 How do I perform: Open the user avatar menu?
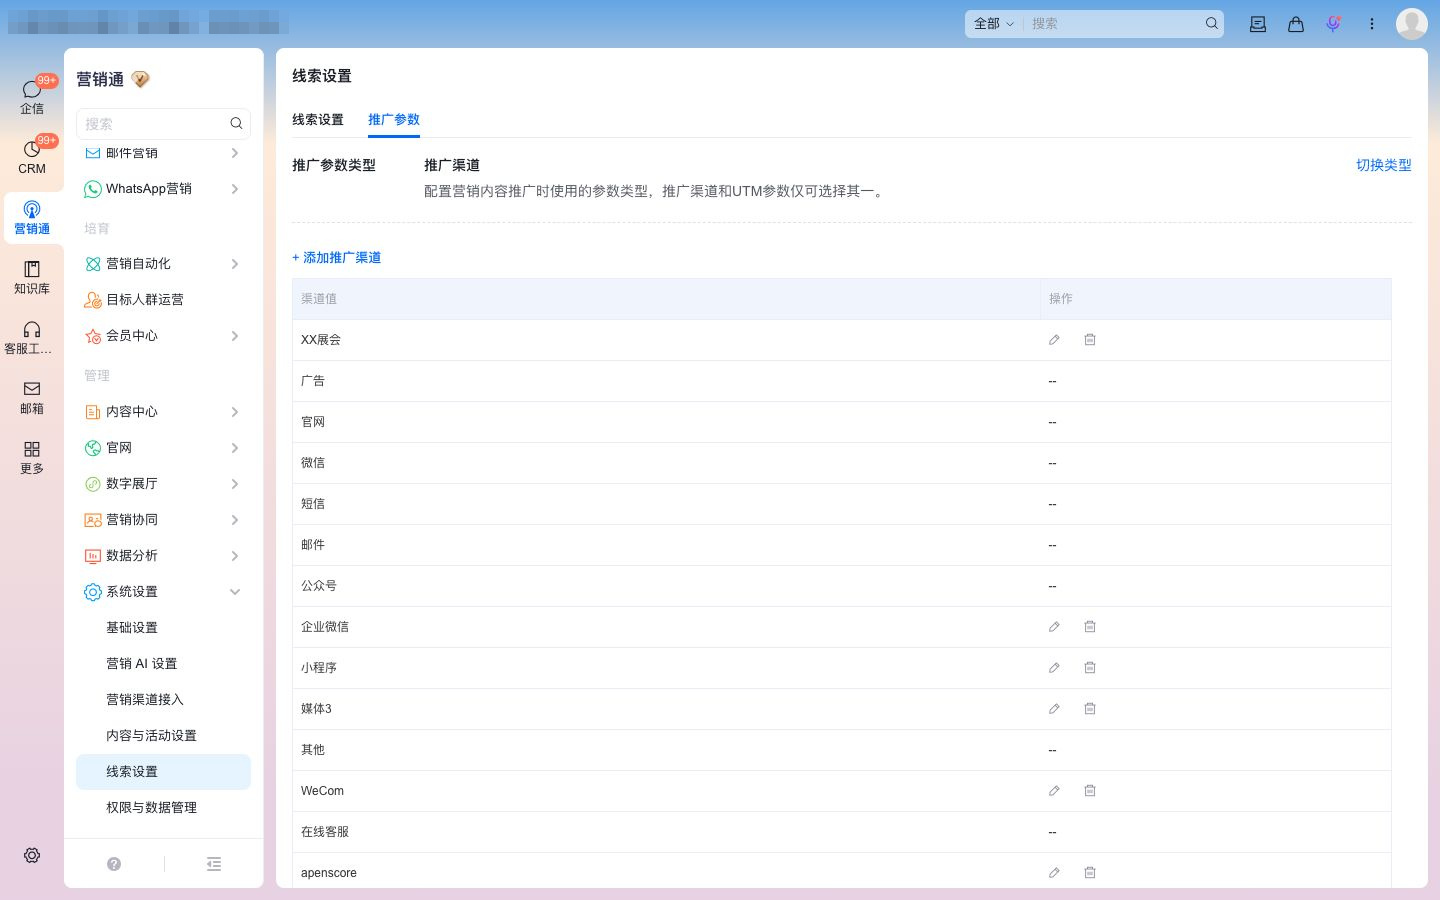1412,24
